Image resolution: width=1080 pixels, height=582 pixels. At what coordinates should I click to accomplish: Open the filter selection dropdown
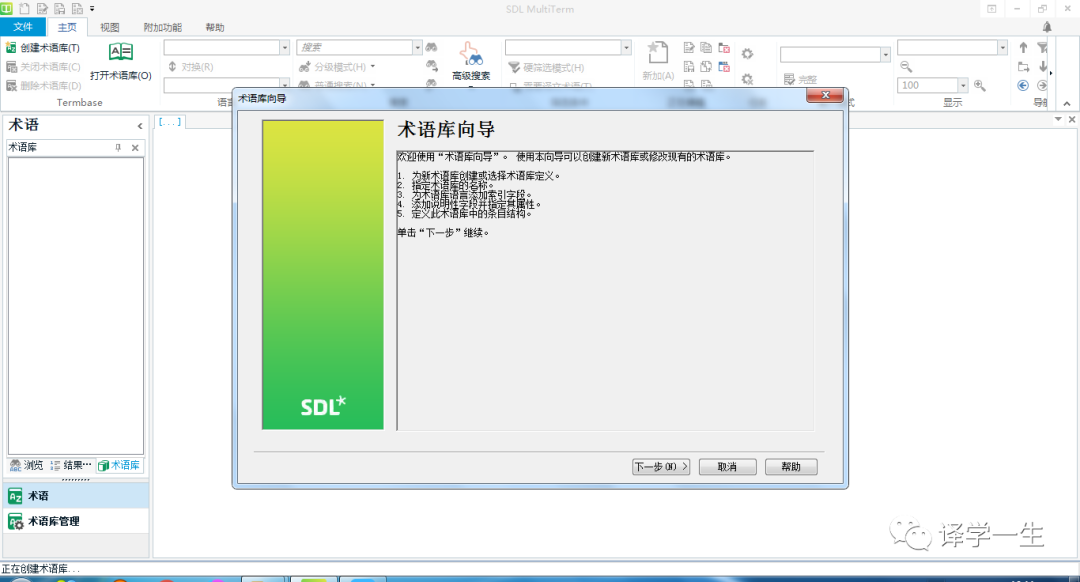(x=626, y=48)
